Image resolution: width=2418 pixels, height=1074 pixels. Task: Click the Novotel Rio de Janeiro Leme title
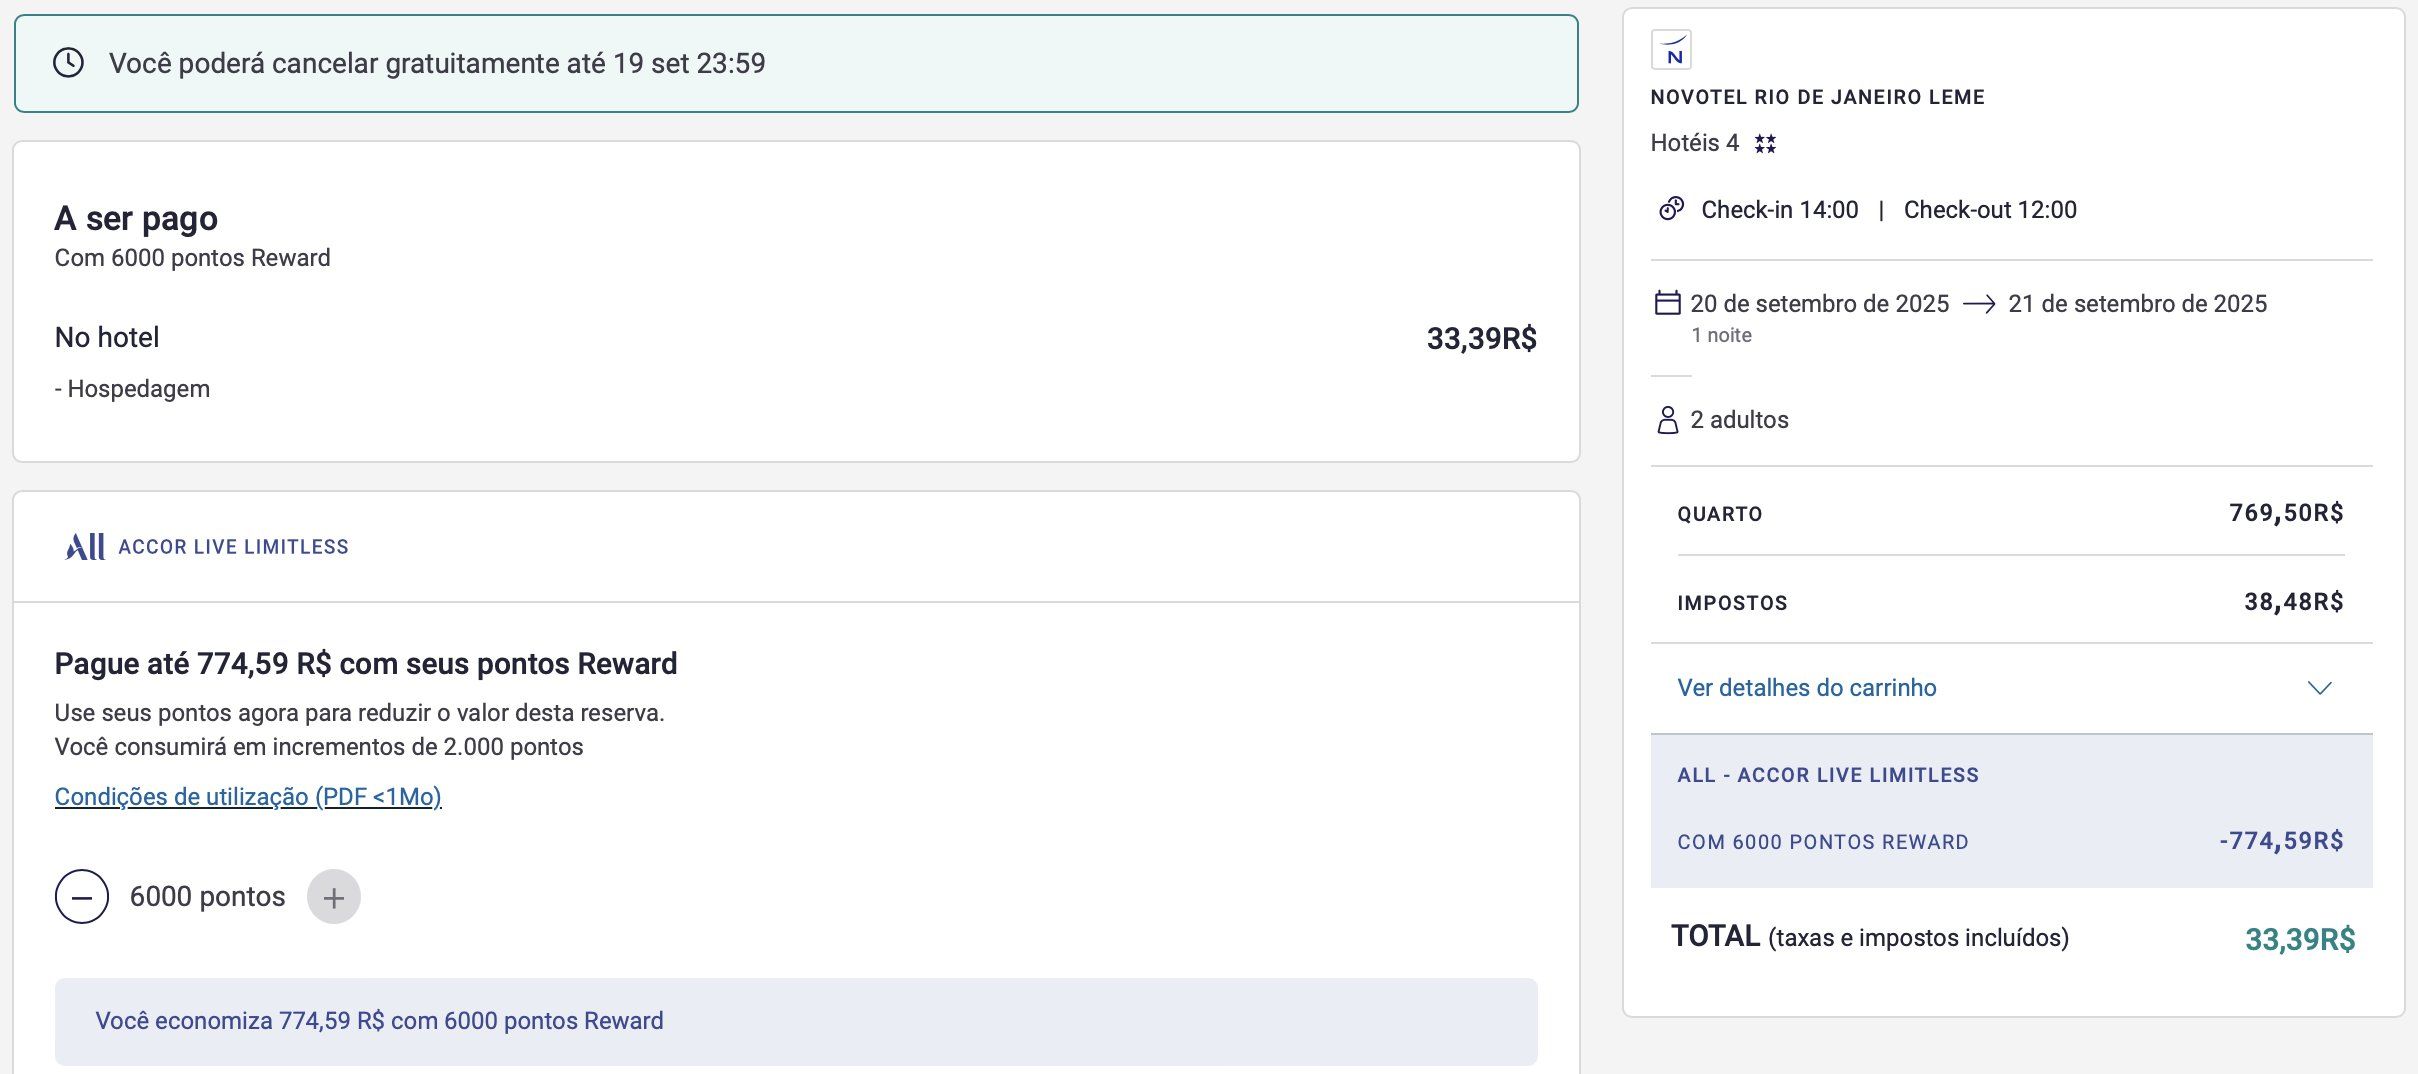1817,97
